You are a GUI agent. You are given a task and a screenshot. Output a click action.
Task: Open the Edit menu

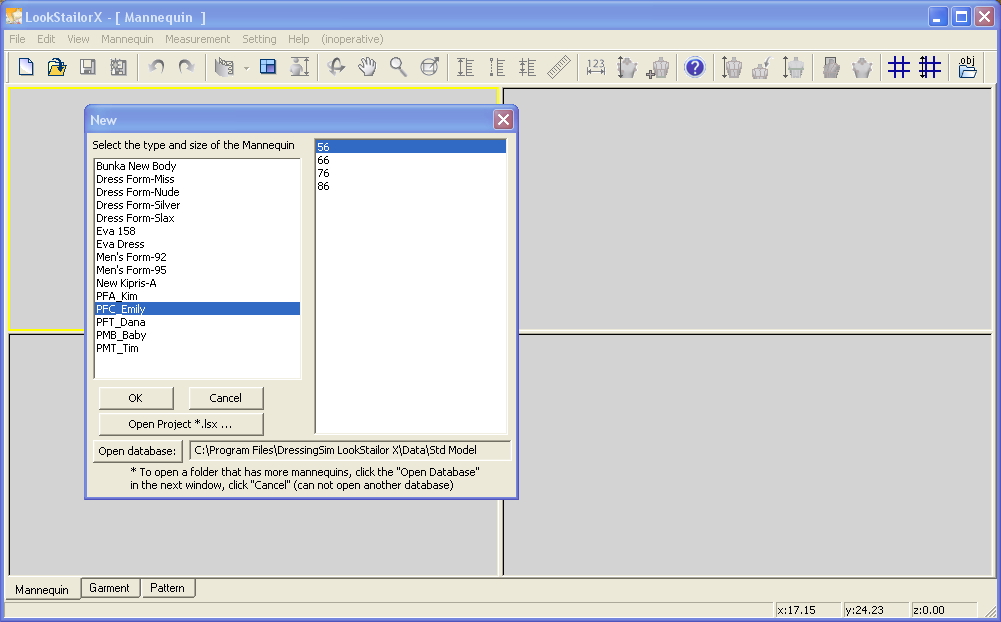click(x=46, y=39)
